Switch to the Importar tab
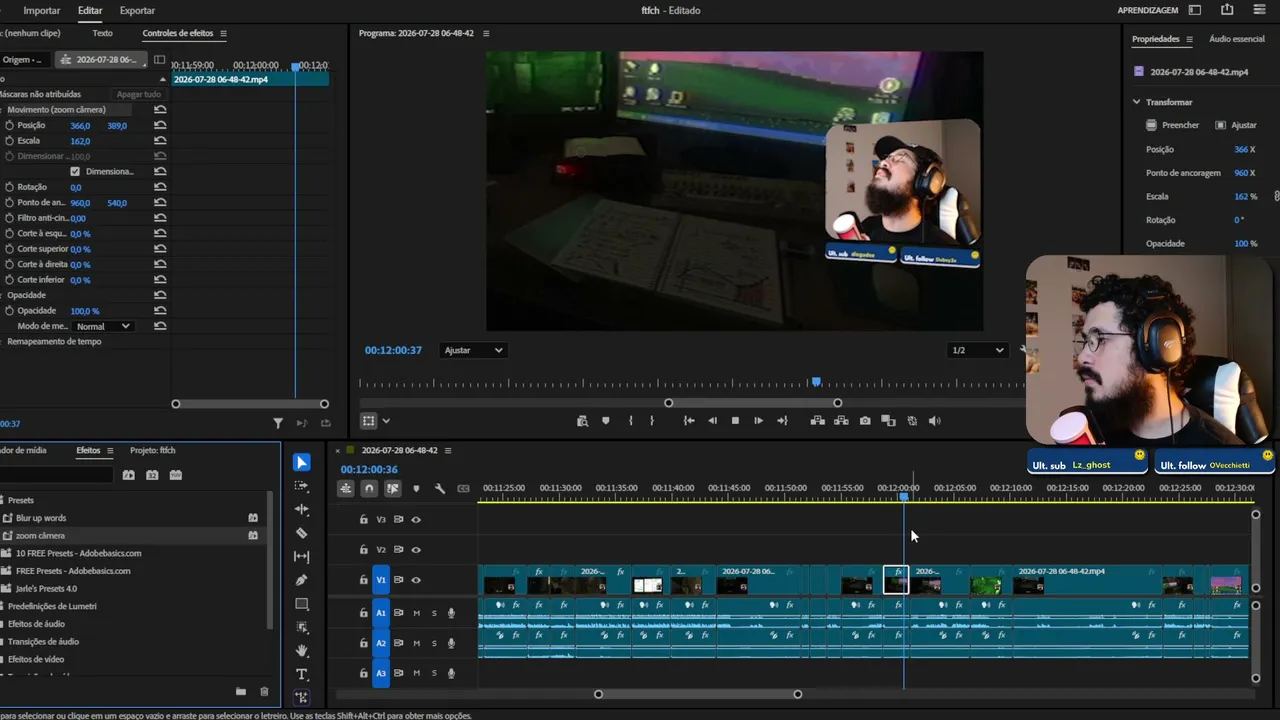Image resolution: width=1280 pixels, height=720 pixels. click(x=42, y=10)
